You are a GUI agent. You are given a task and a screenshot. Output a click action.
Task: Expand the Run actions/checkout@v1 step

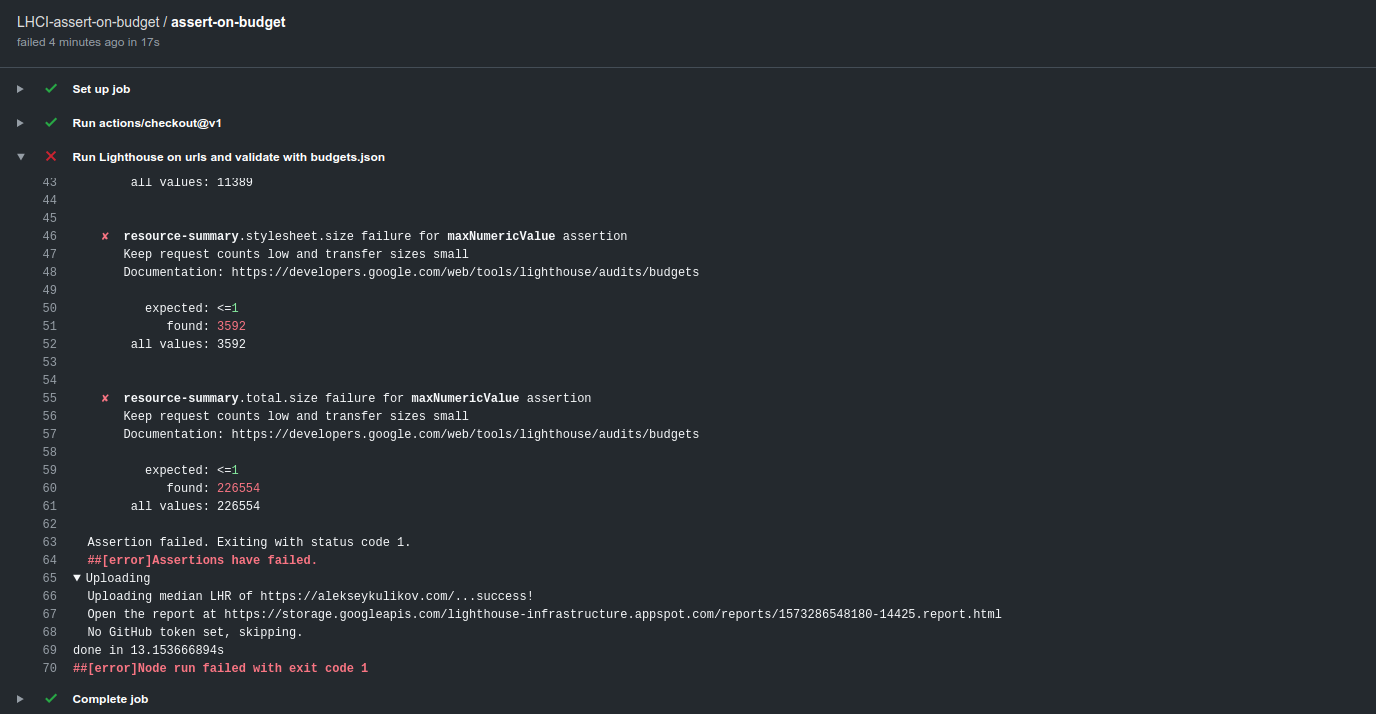[20, 123]
